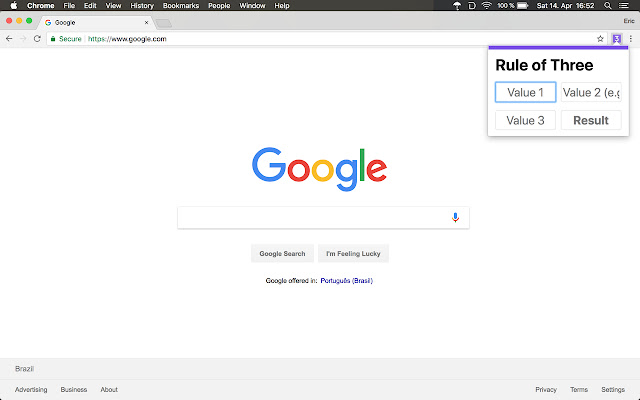Screen dimensions: 640x400
Task: Click the date and time in menu bar
Action: [x=565, y=6]
